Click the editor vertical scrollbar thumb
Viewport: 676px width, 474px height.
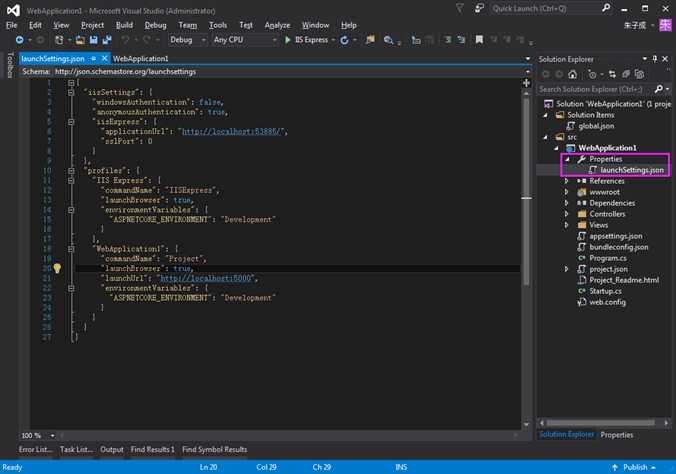(x=526, y=190)
